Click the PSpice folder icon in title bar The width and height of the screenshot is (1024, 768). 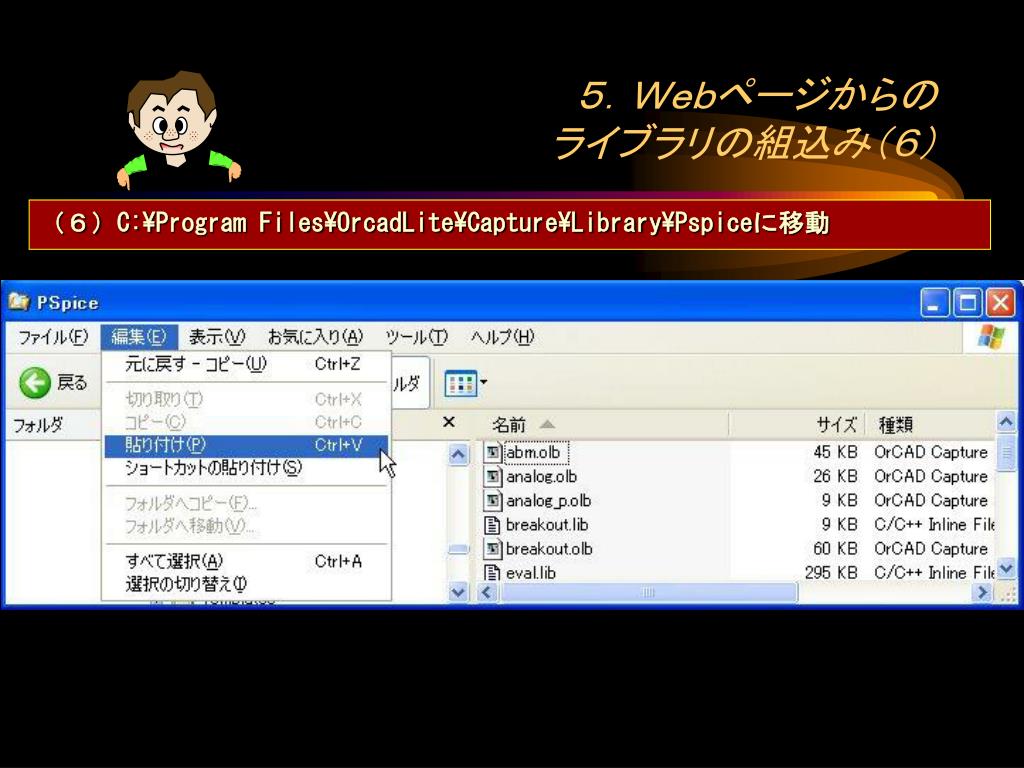[x=19, y=302]
